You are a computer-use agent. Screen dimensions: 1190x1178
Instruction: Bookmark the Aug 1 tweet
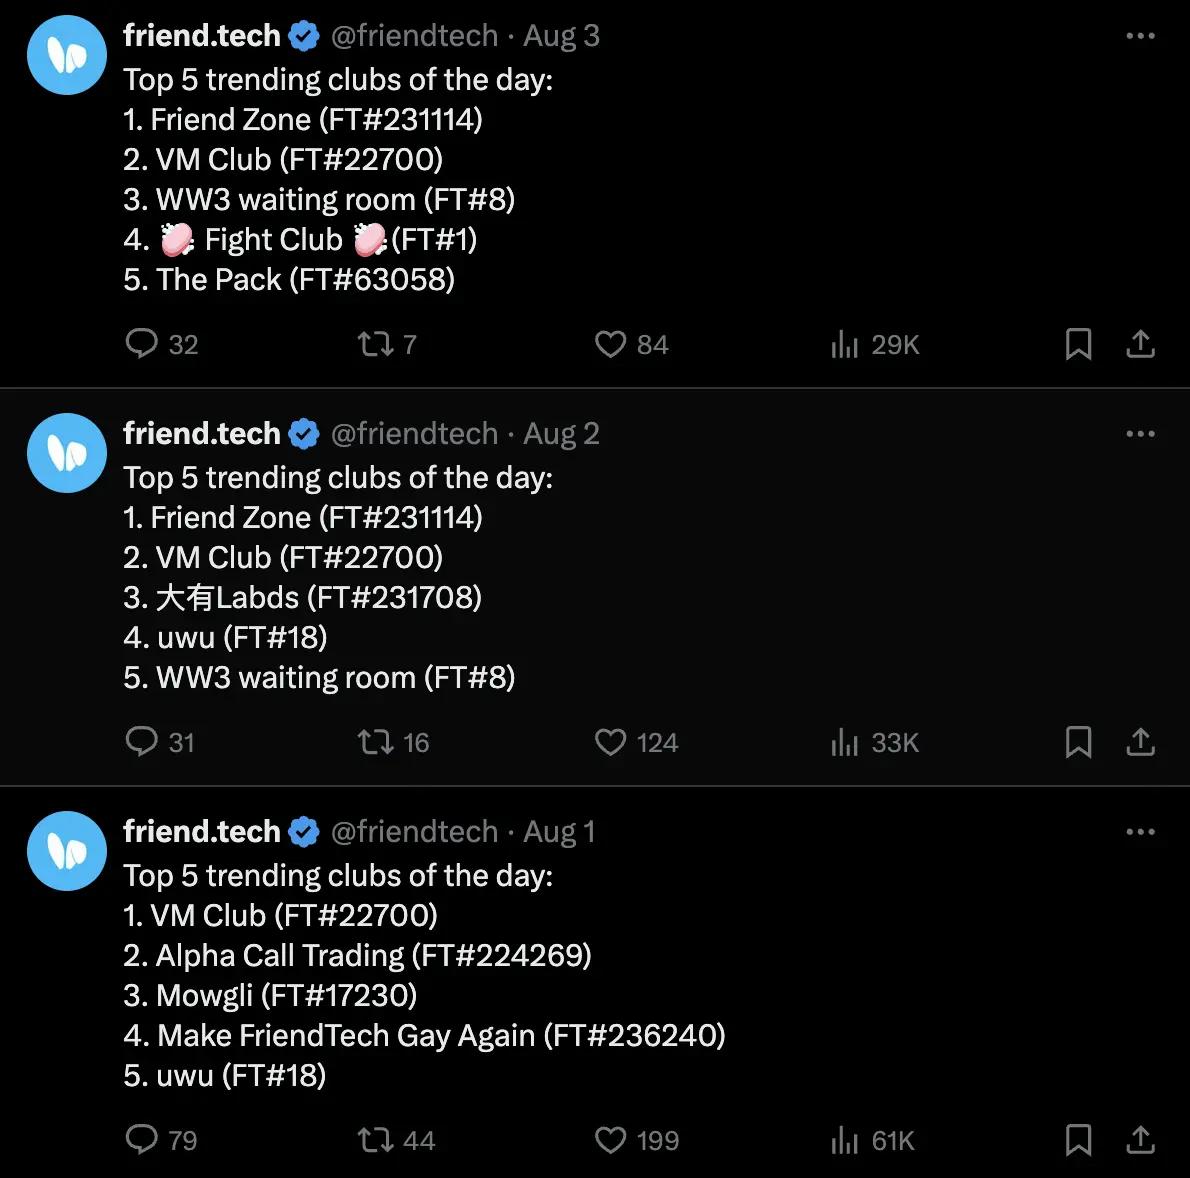(1078, 1140)
